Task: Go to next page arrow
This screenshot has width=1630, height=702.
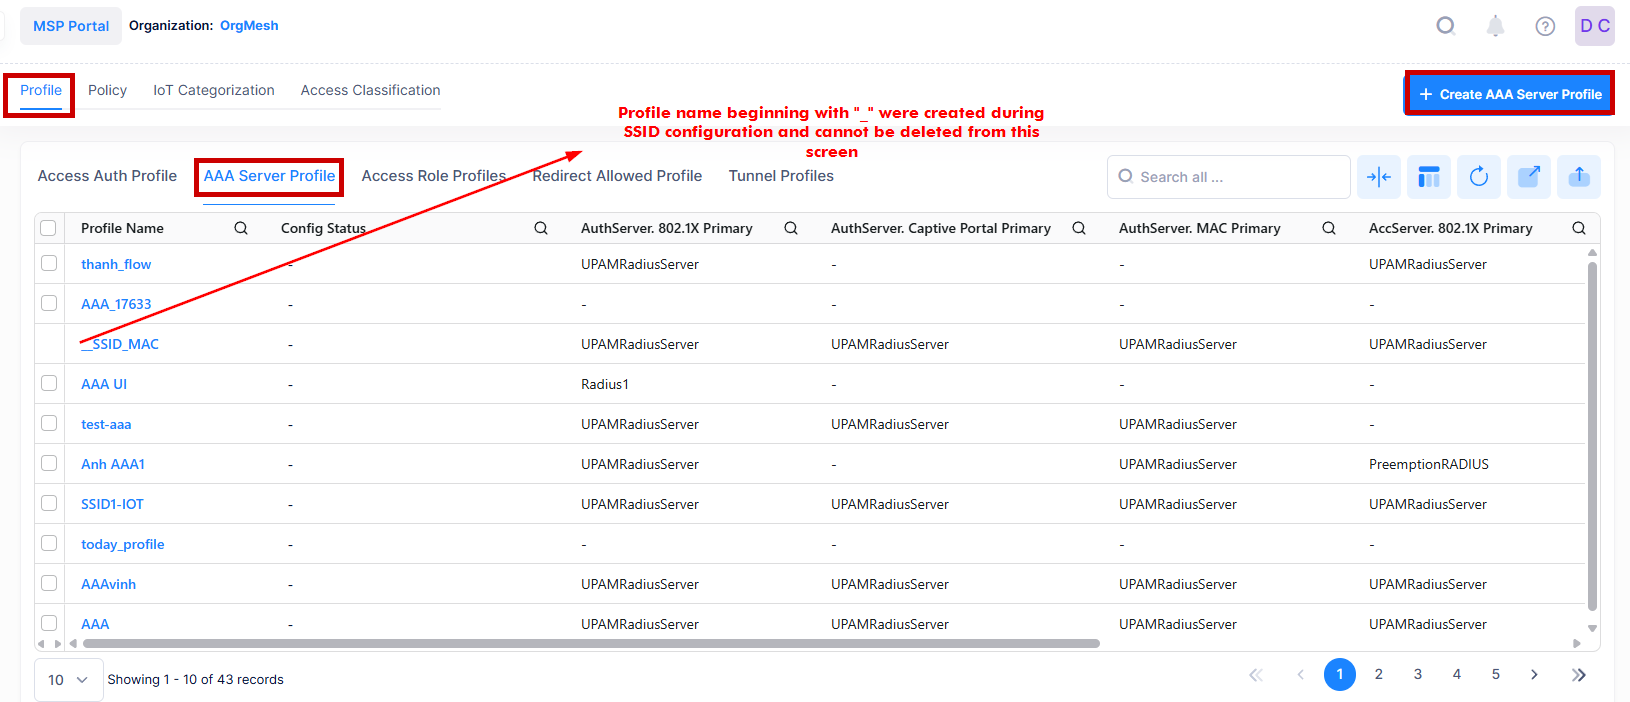Action: click(x=1534, y=675)
